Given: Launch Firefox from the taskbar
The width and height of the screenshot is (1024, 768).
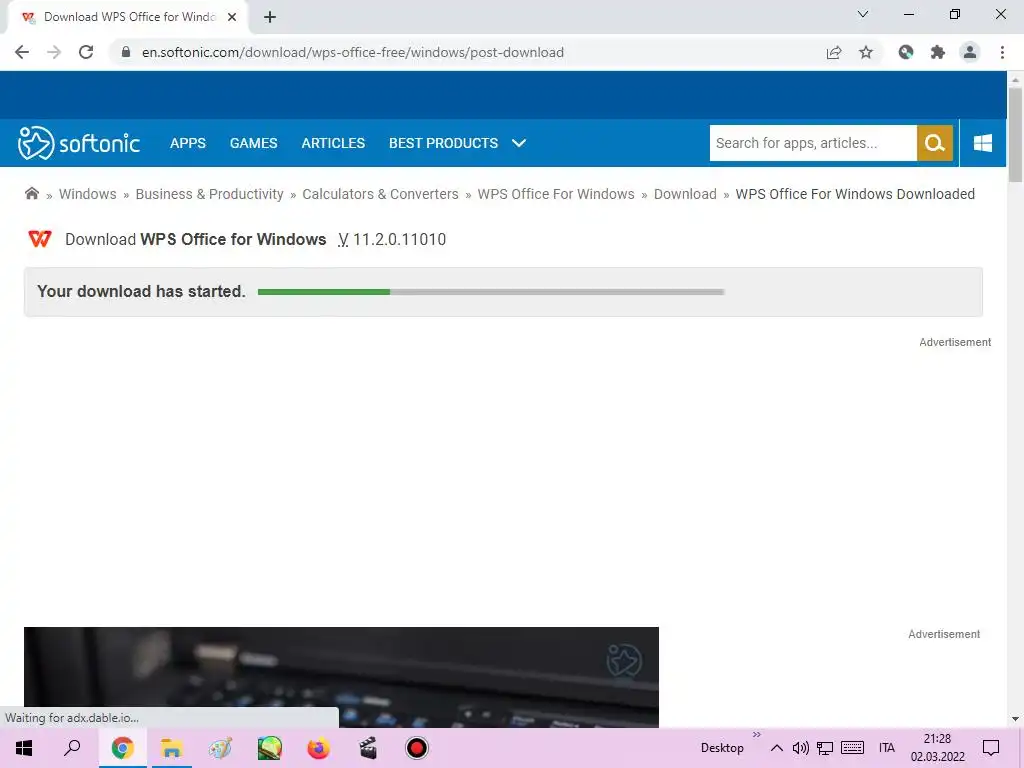Looking at the screenshot, I should pos(318,748).
